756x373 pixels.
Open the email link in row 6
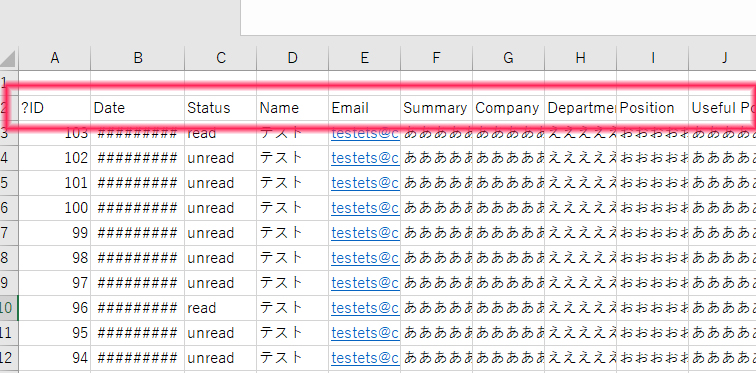[x=365, y=208]
